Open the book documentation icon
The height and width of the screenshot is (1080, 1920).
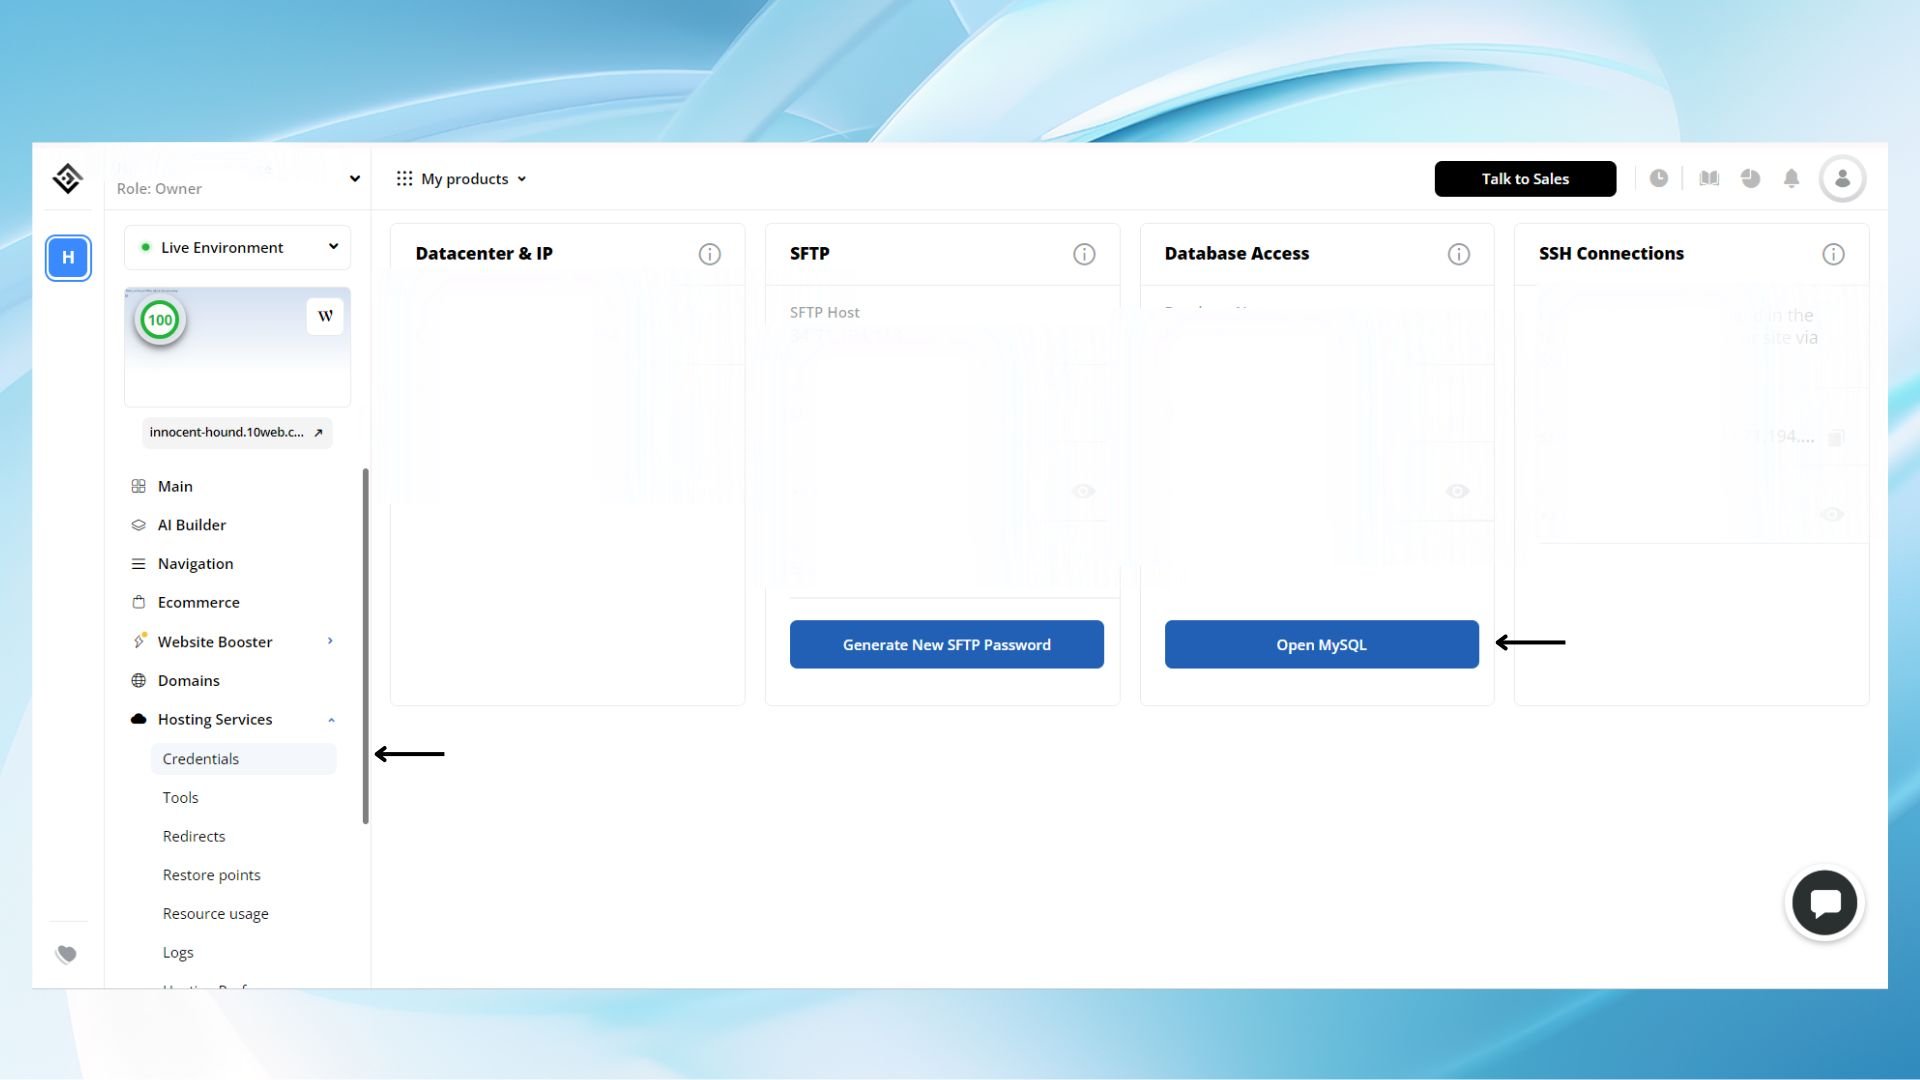pyautogui.click(x=1709, y=179)
